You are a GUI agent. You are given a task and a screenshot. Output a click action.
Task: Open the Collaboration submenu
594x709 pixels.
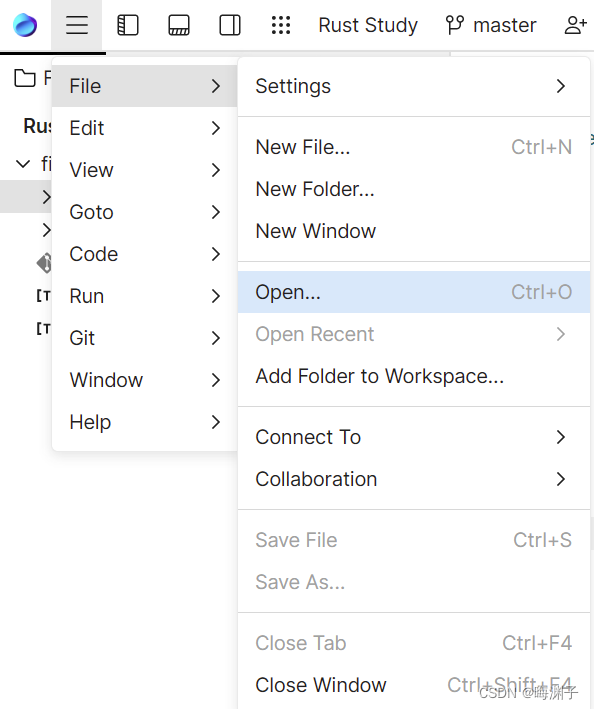tap(414, 479)
